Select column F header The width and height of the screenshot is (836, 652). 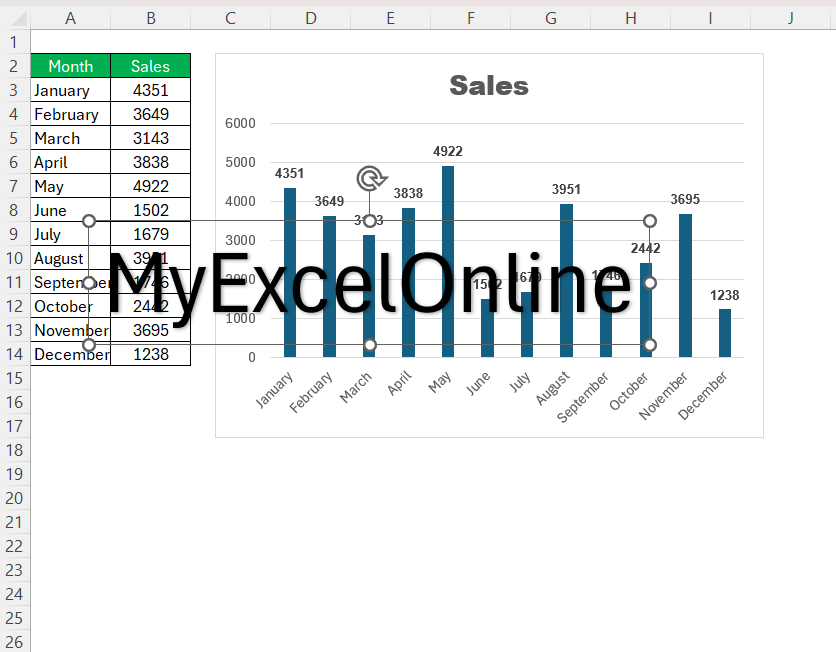pyautogui.click(x=470, y=18)
